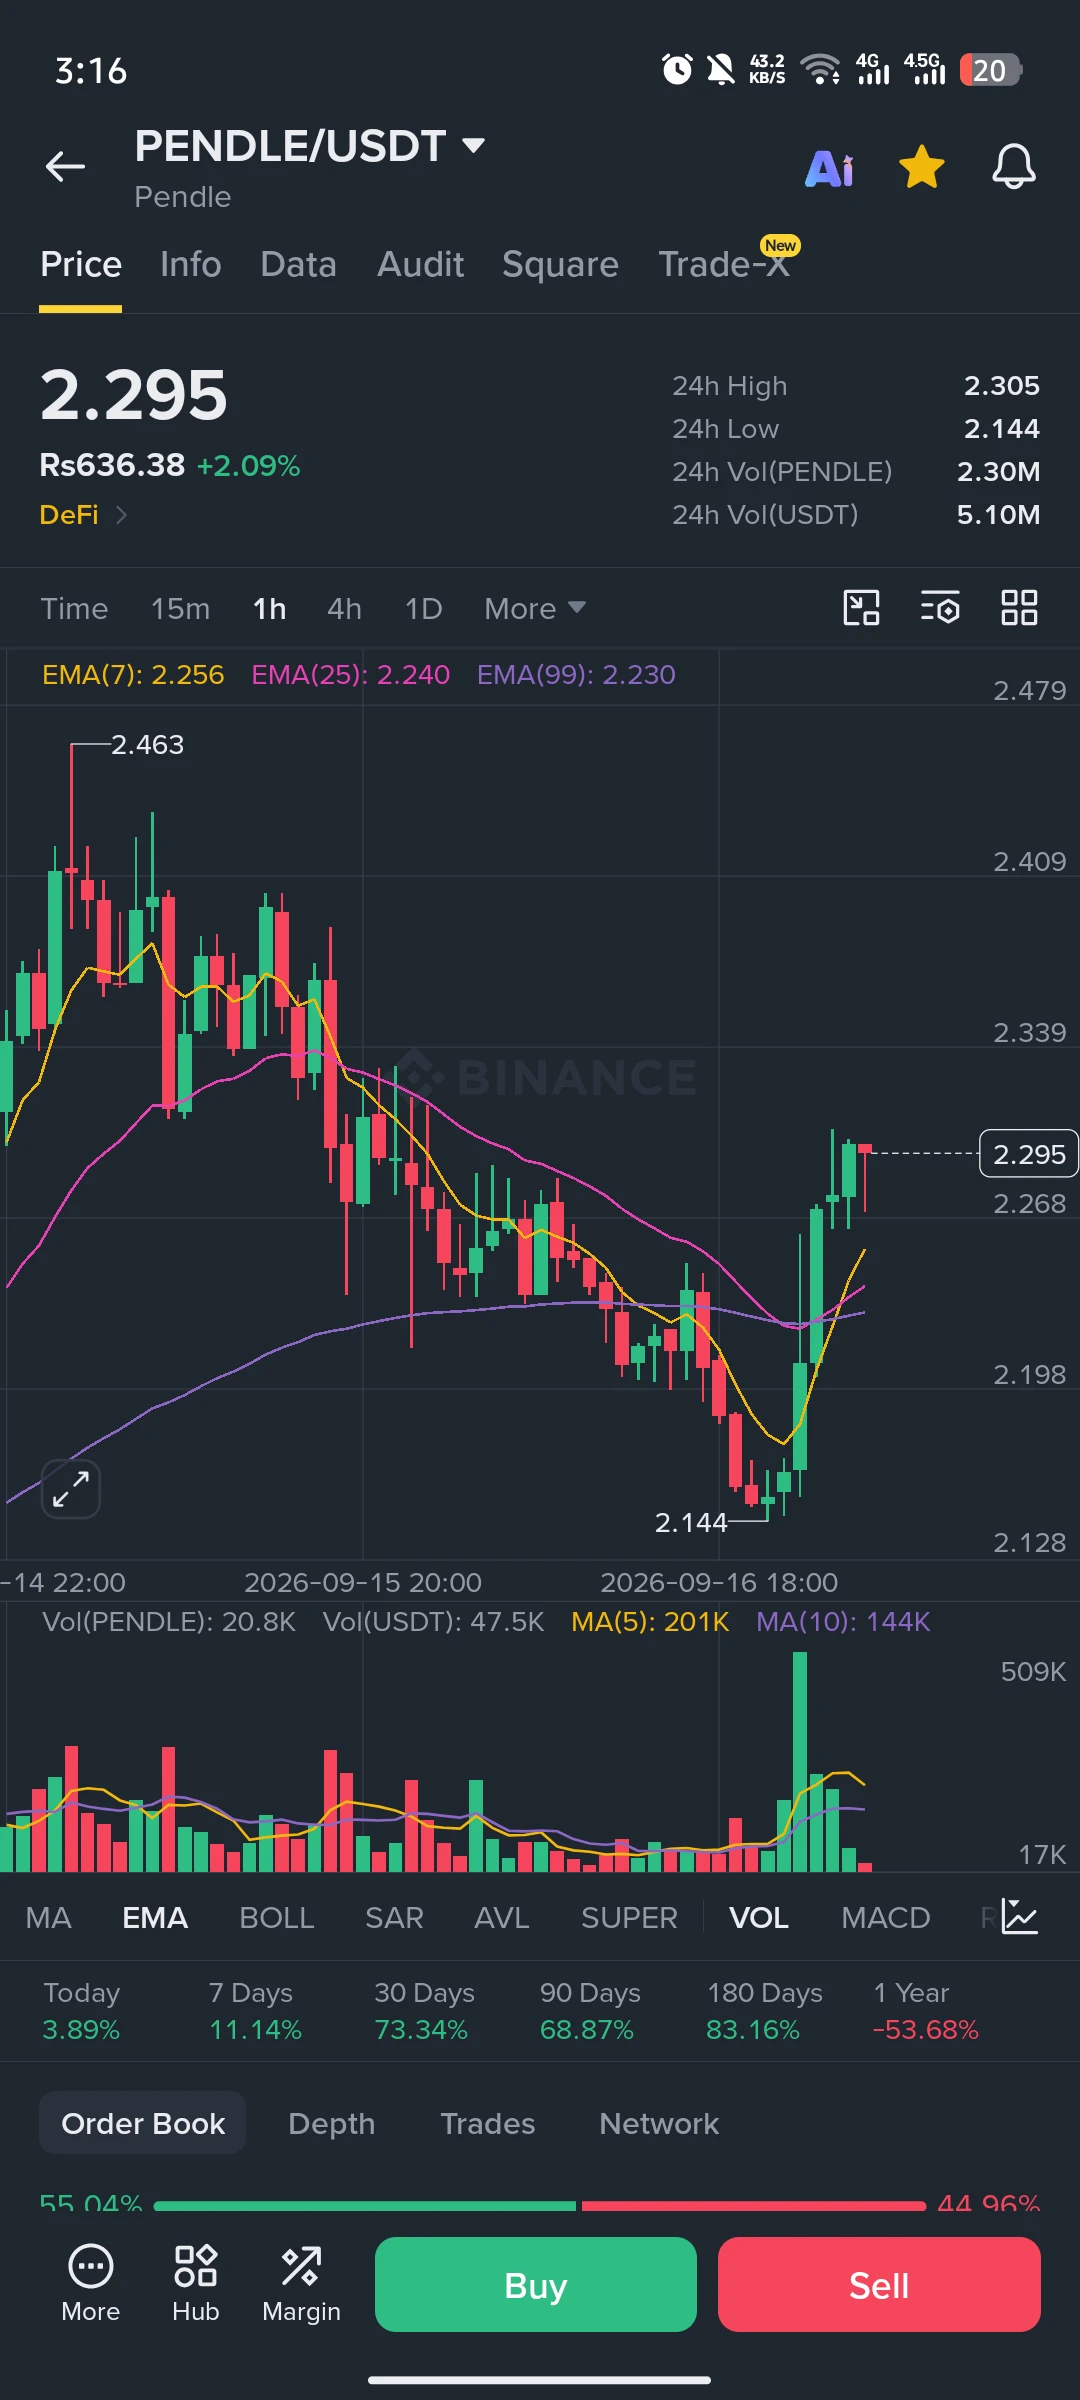Expand the PENDLE/USDT pair dropdown arrow
The image size is (1080, 2400).
point(474,146)
